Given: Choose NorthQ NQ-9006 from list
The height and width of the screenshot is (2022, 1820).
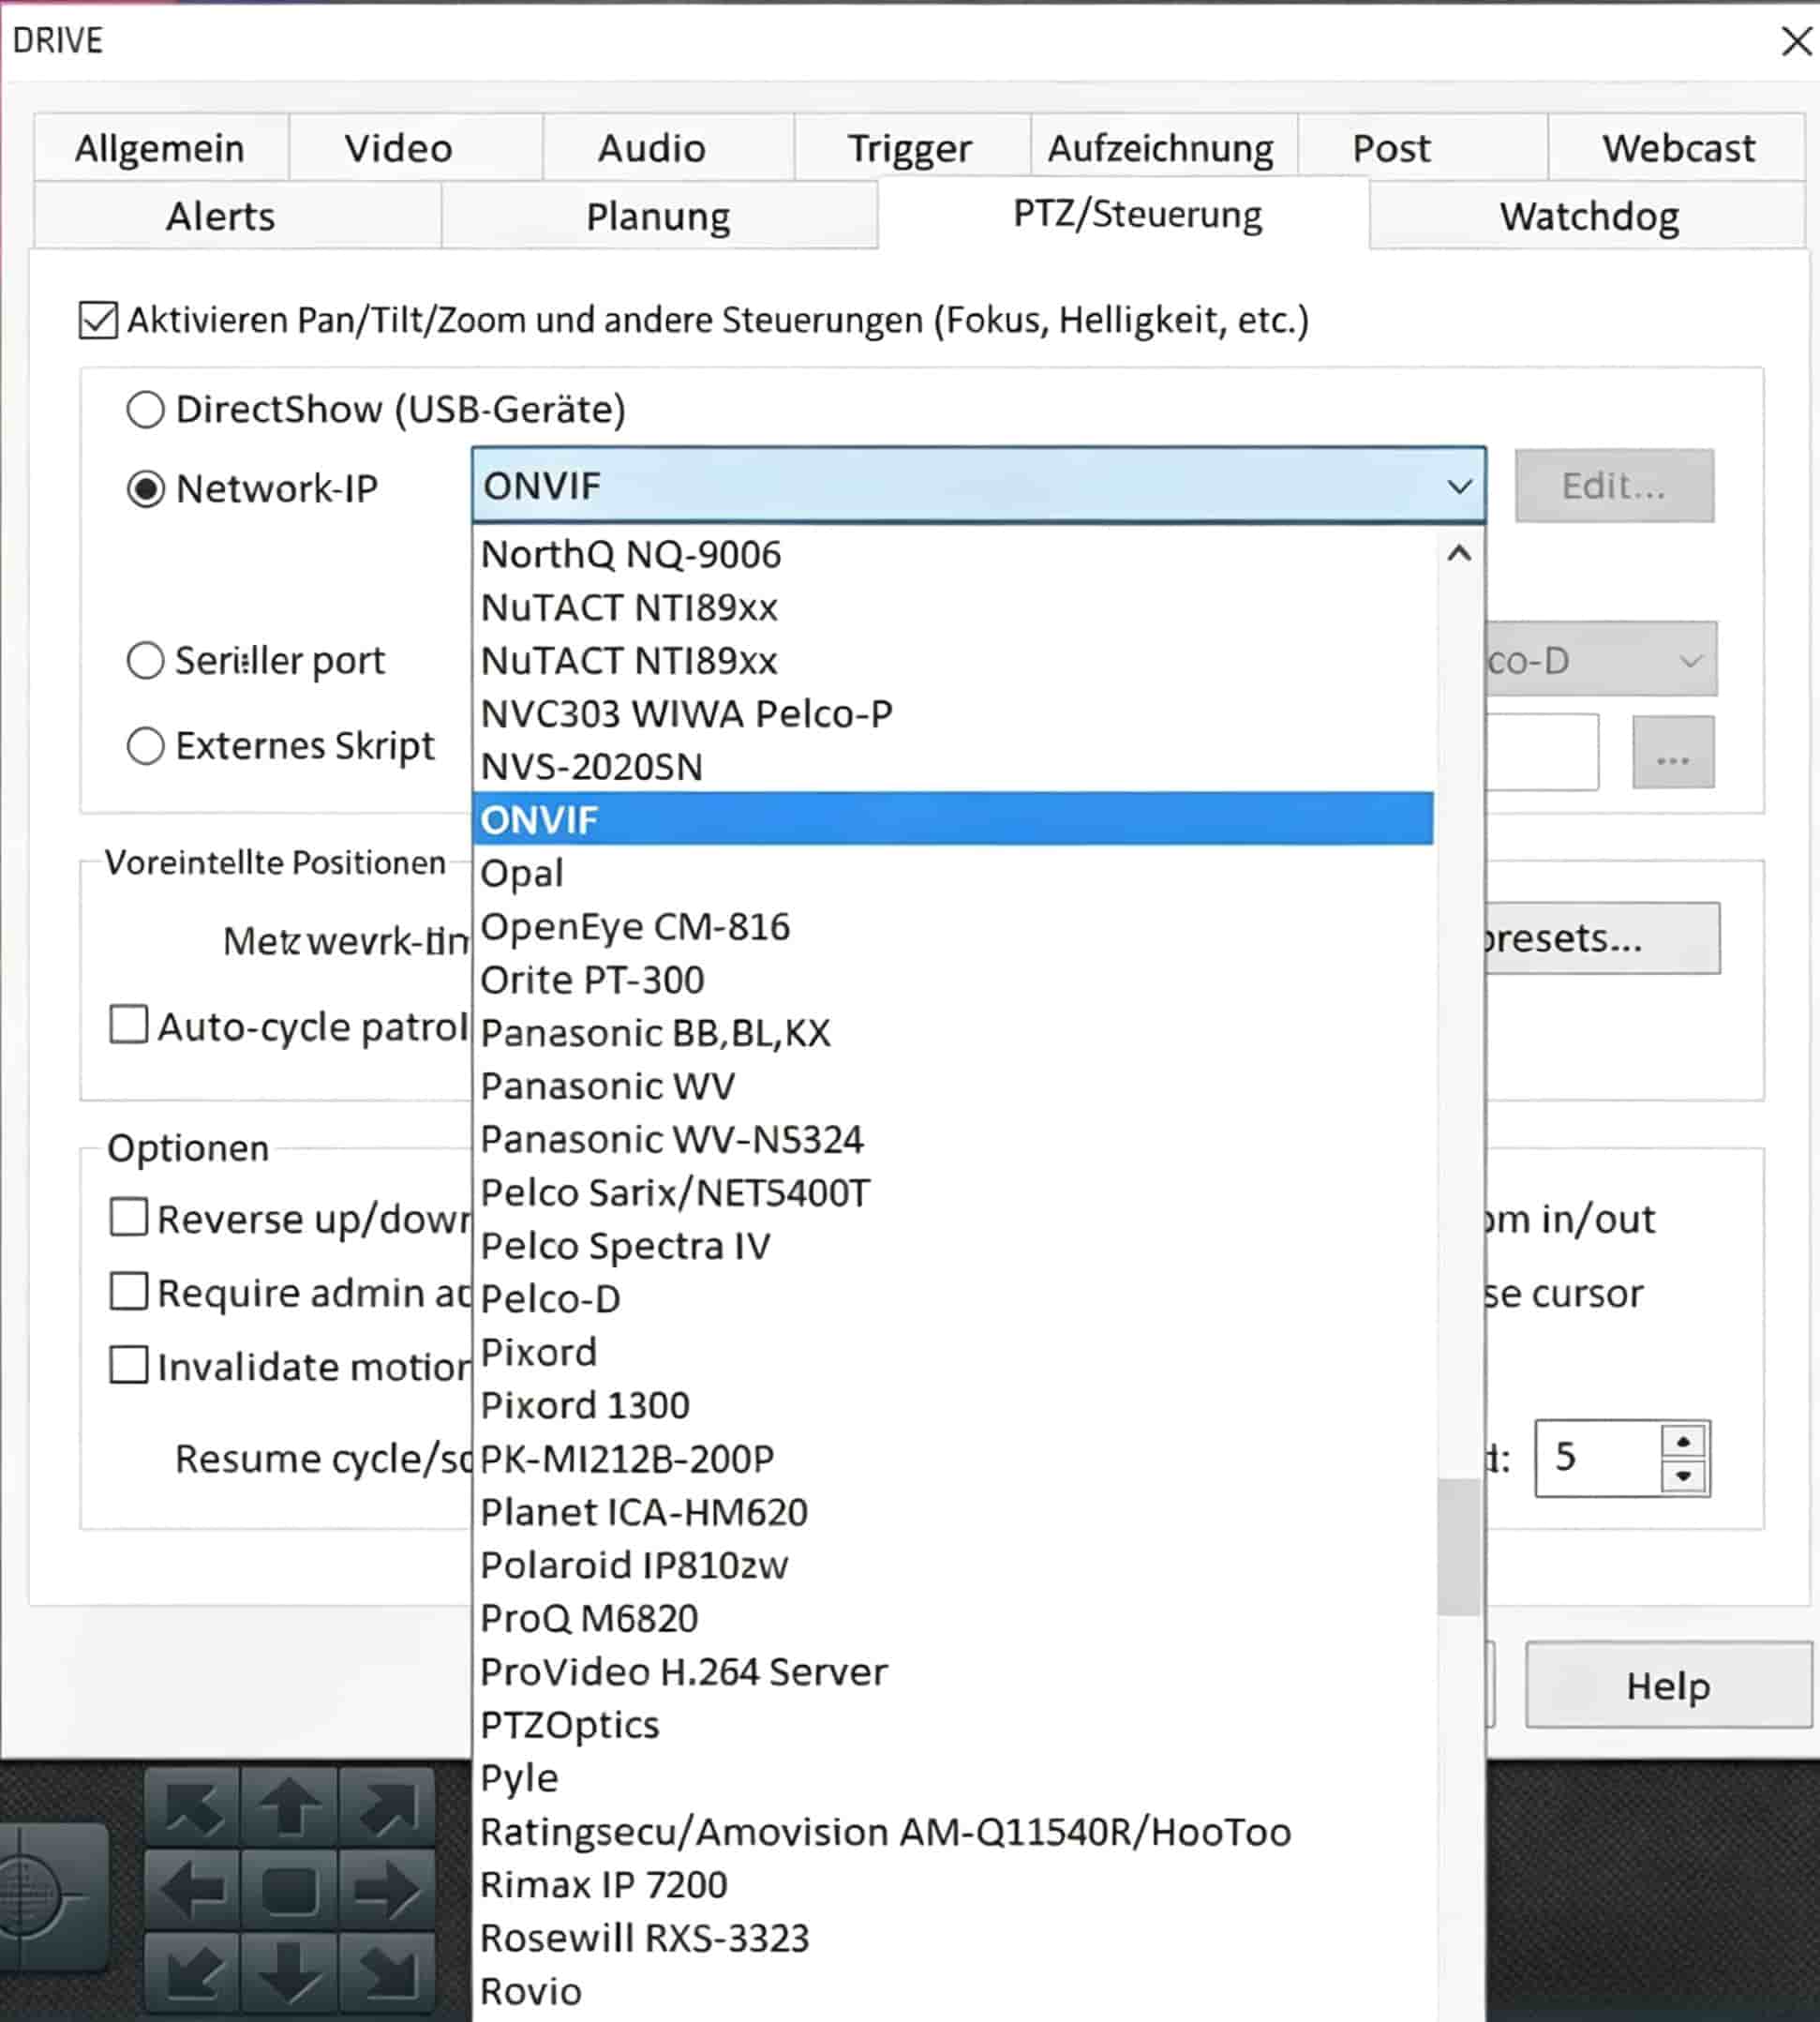Looking at the screenshot, I should (953, 554).
